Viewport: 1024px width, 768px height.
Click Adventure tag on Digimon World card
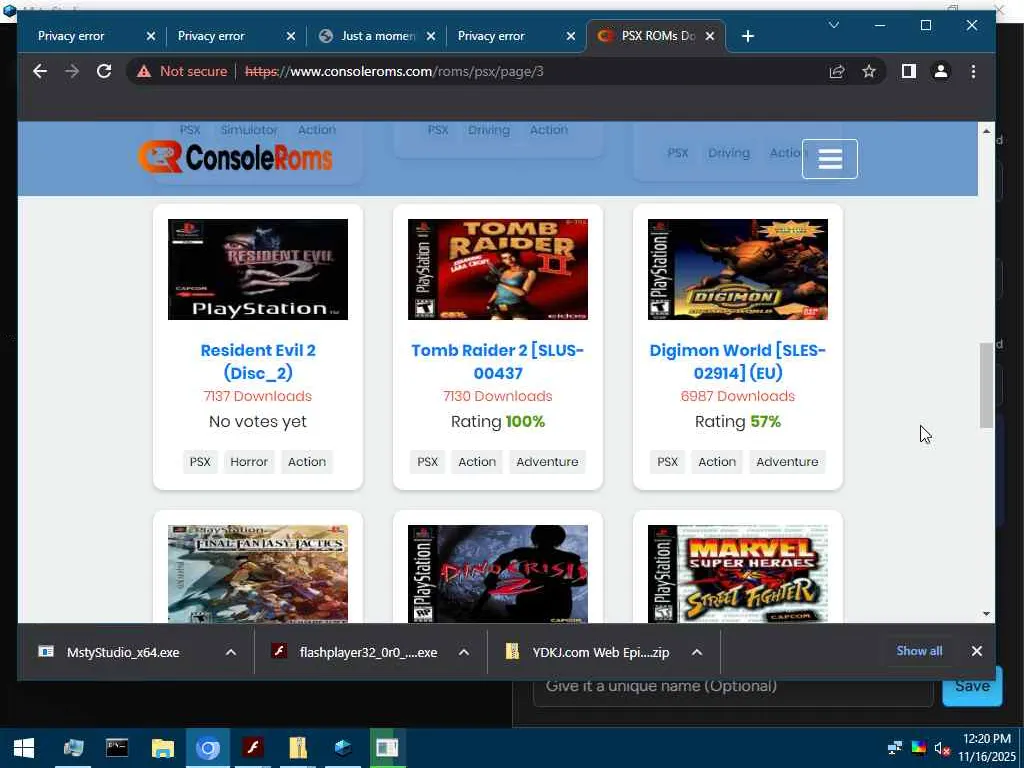pyautogui.click(x=787, y=462)
